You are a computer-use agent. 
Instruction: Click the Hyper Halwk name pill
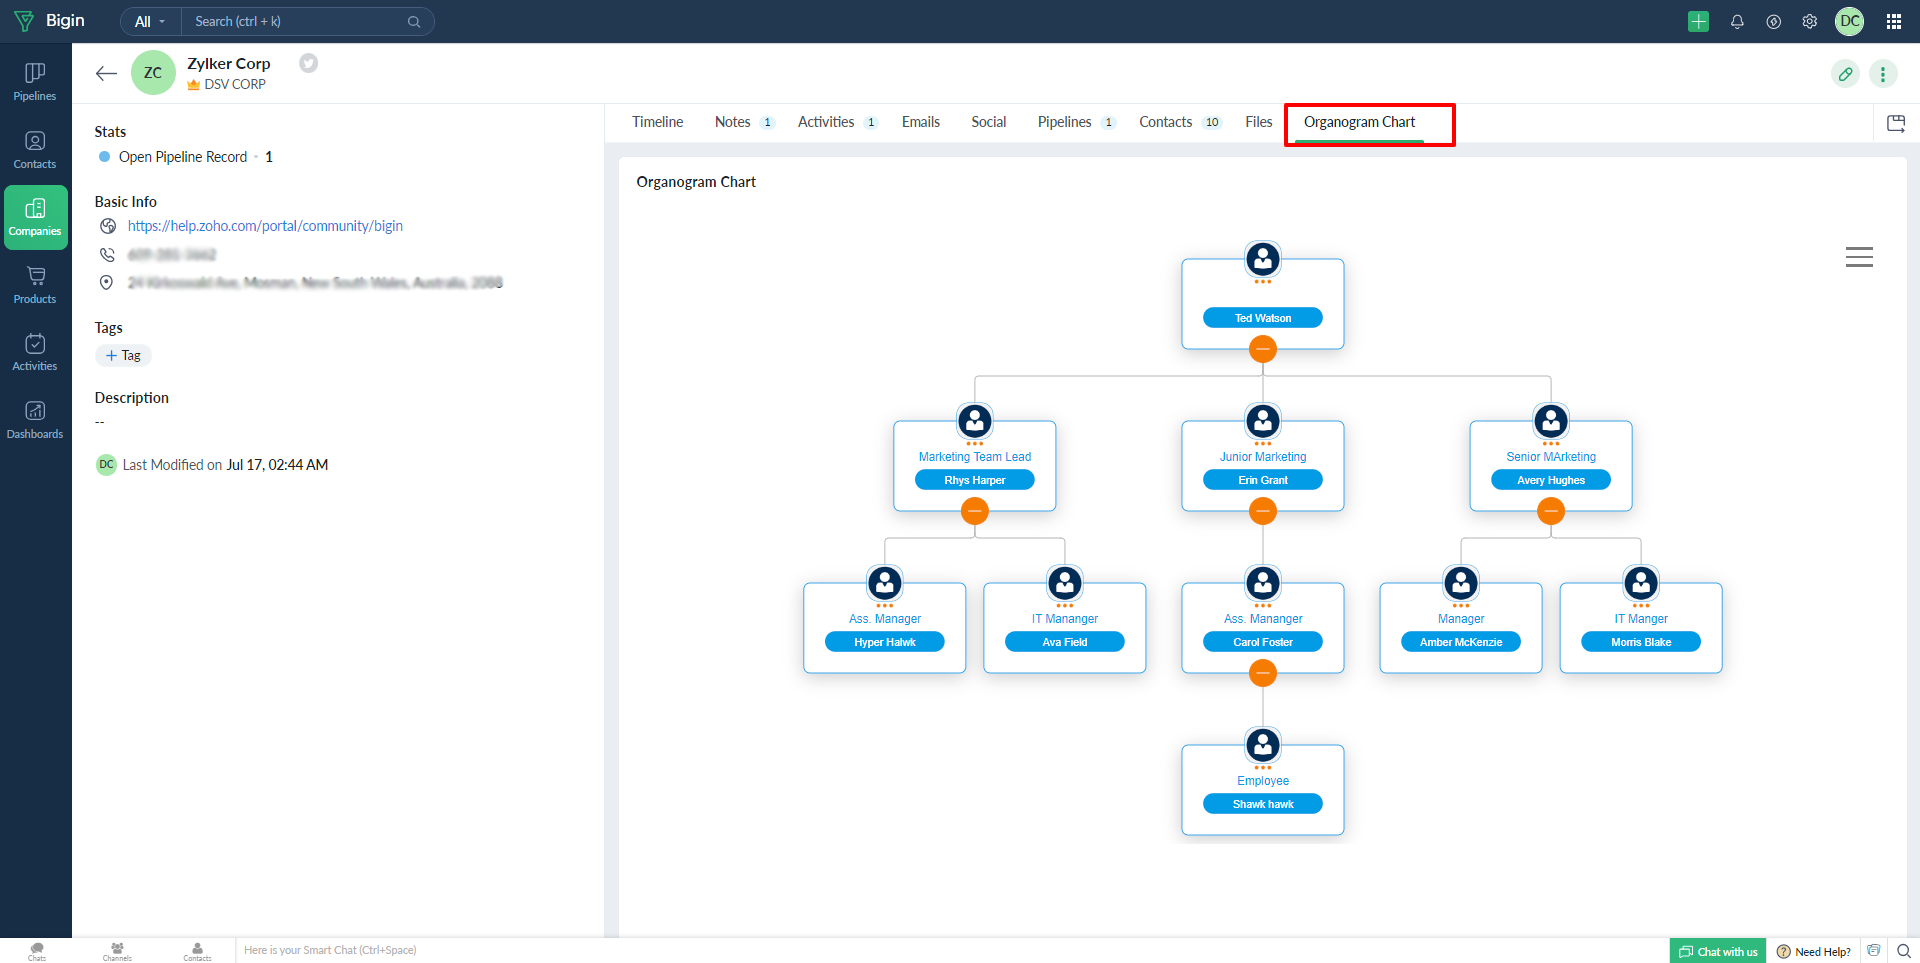(x=885, y=642)
